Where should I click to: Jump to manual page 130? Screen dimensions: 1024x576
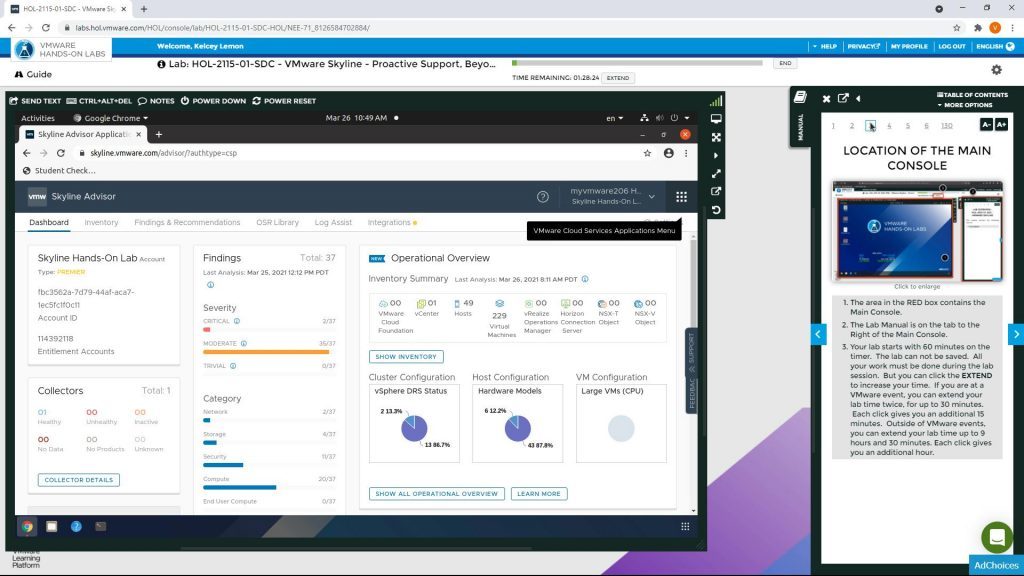[946, 125]
